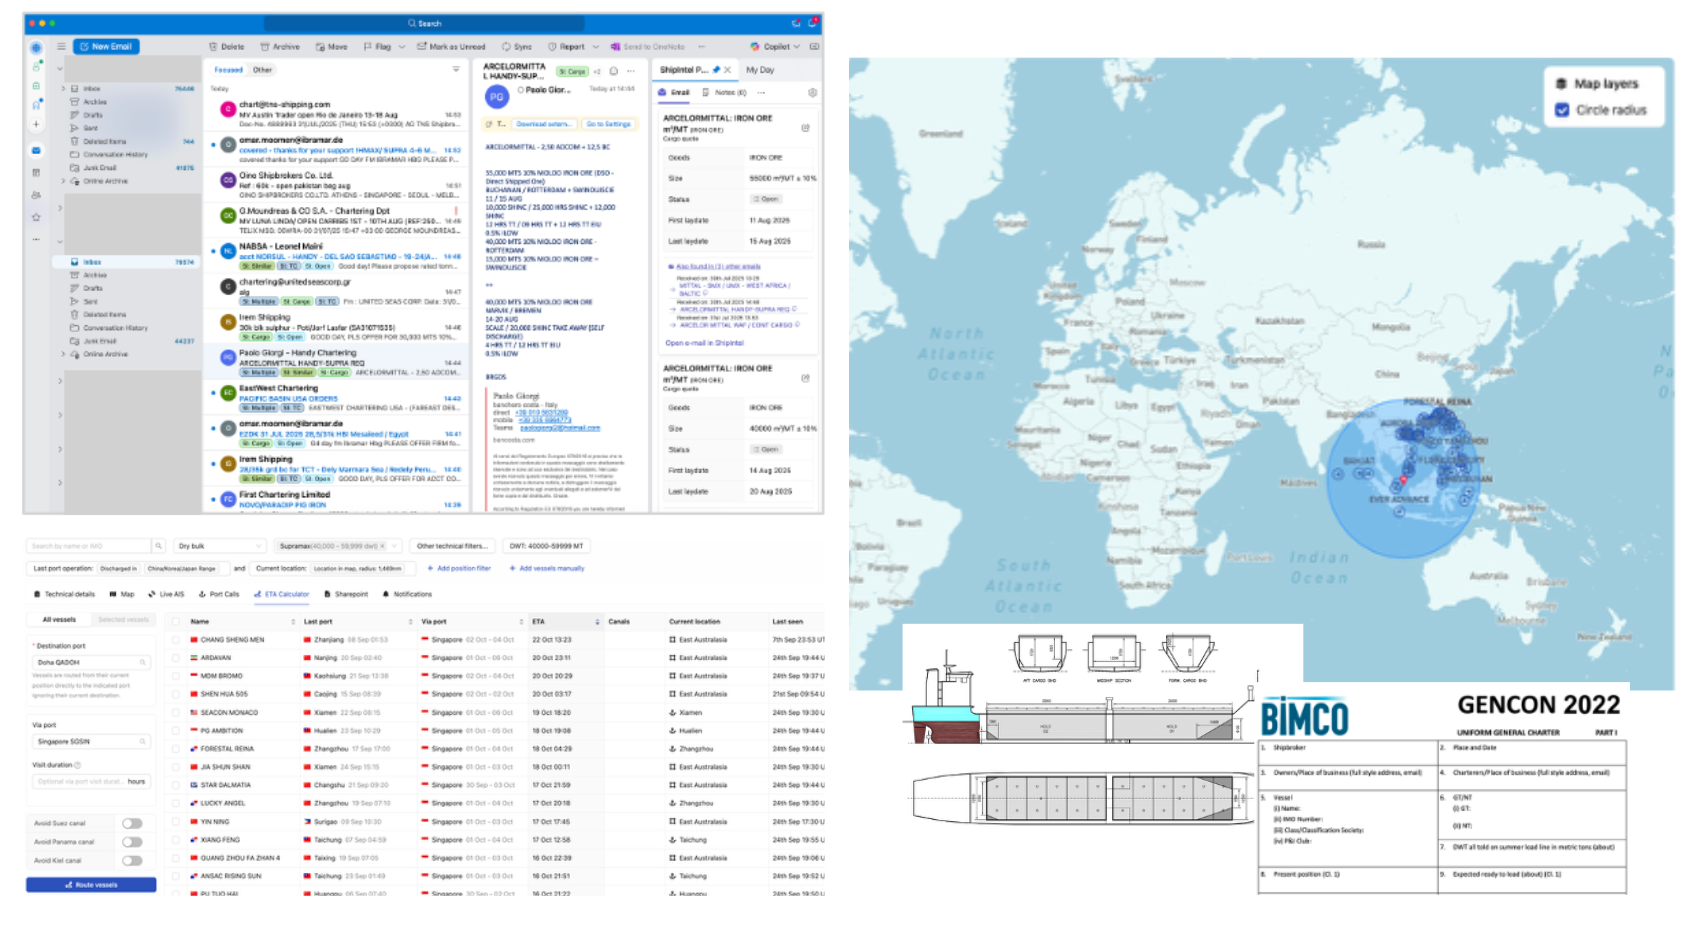Enable the Avoid Suez canal toggle

coord(133,822)
